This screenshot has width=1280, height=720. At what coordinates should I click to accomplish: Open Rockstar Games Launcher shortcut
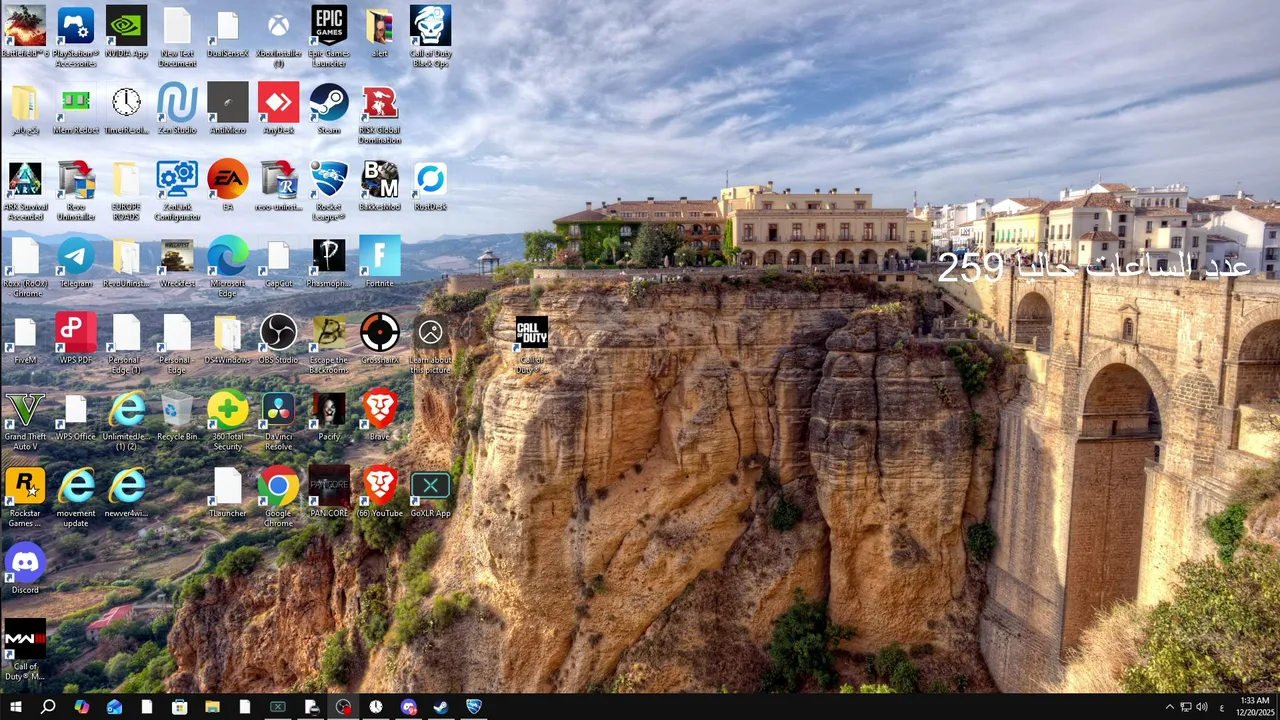(x=25, y=498)
